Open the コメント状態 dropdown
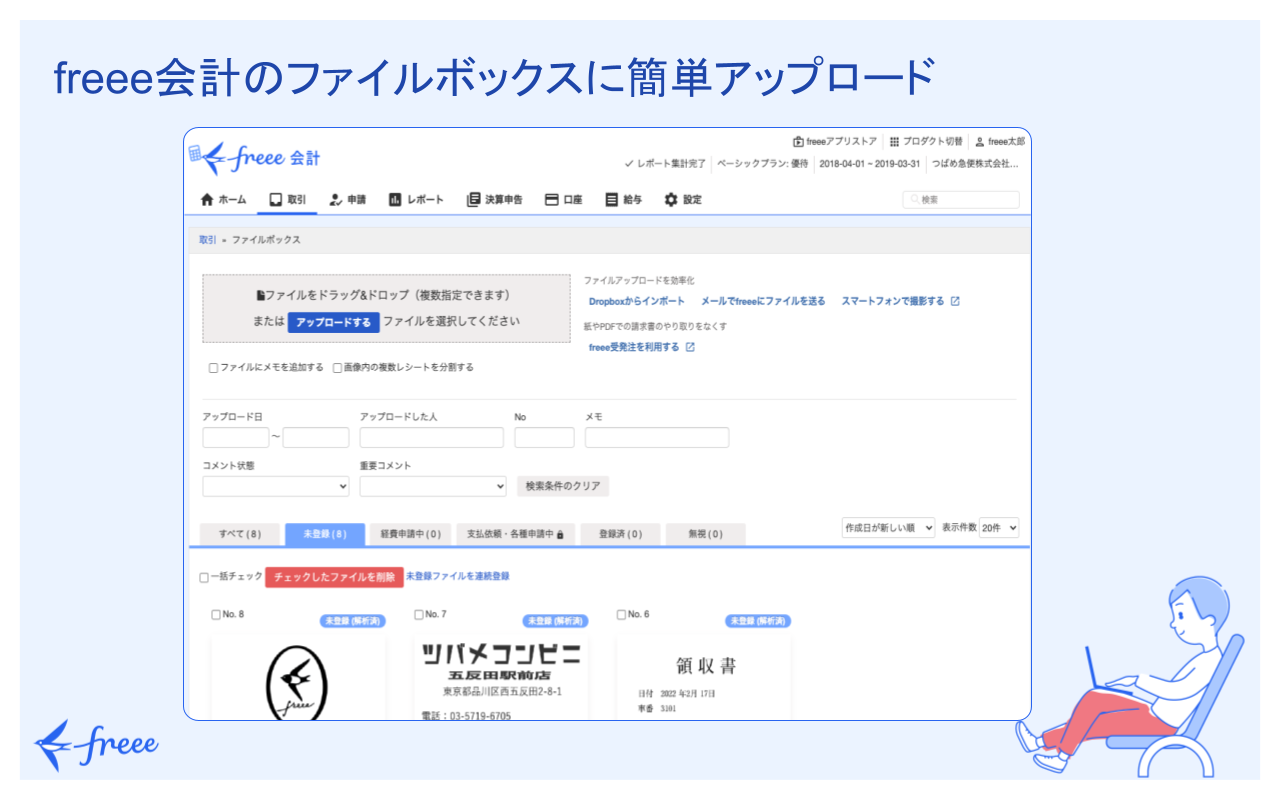 [275, 486]
